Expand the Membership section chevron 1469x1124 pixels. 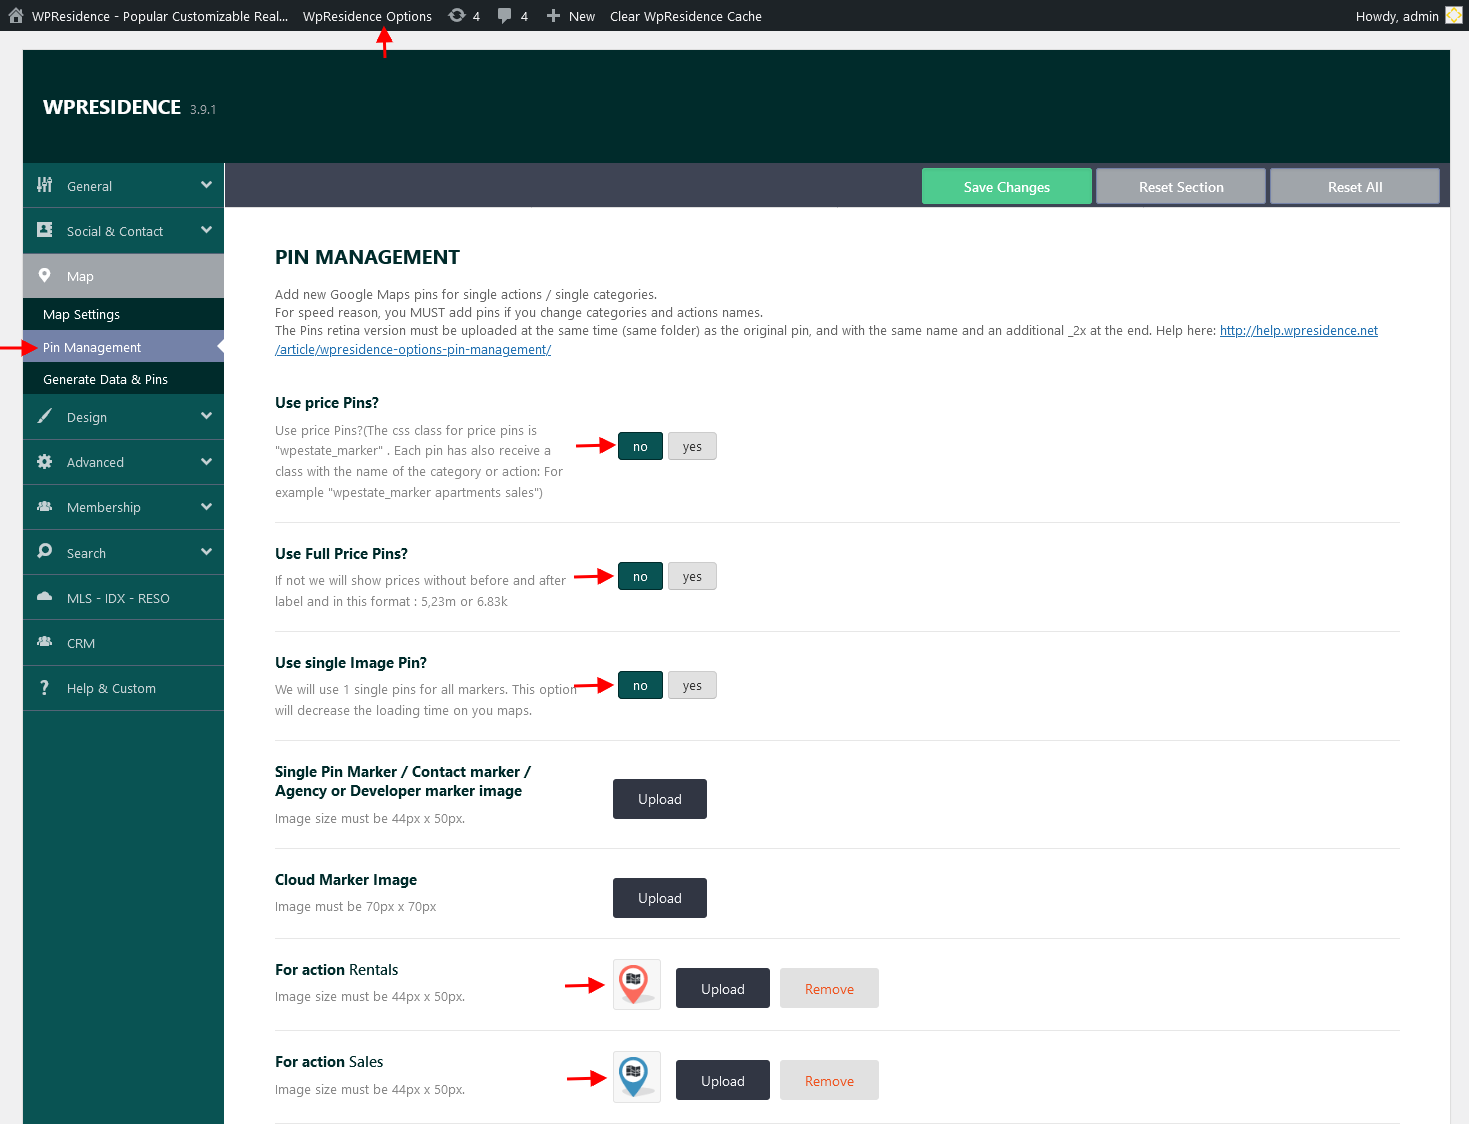coord(206,506)
